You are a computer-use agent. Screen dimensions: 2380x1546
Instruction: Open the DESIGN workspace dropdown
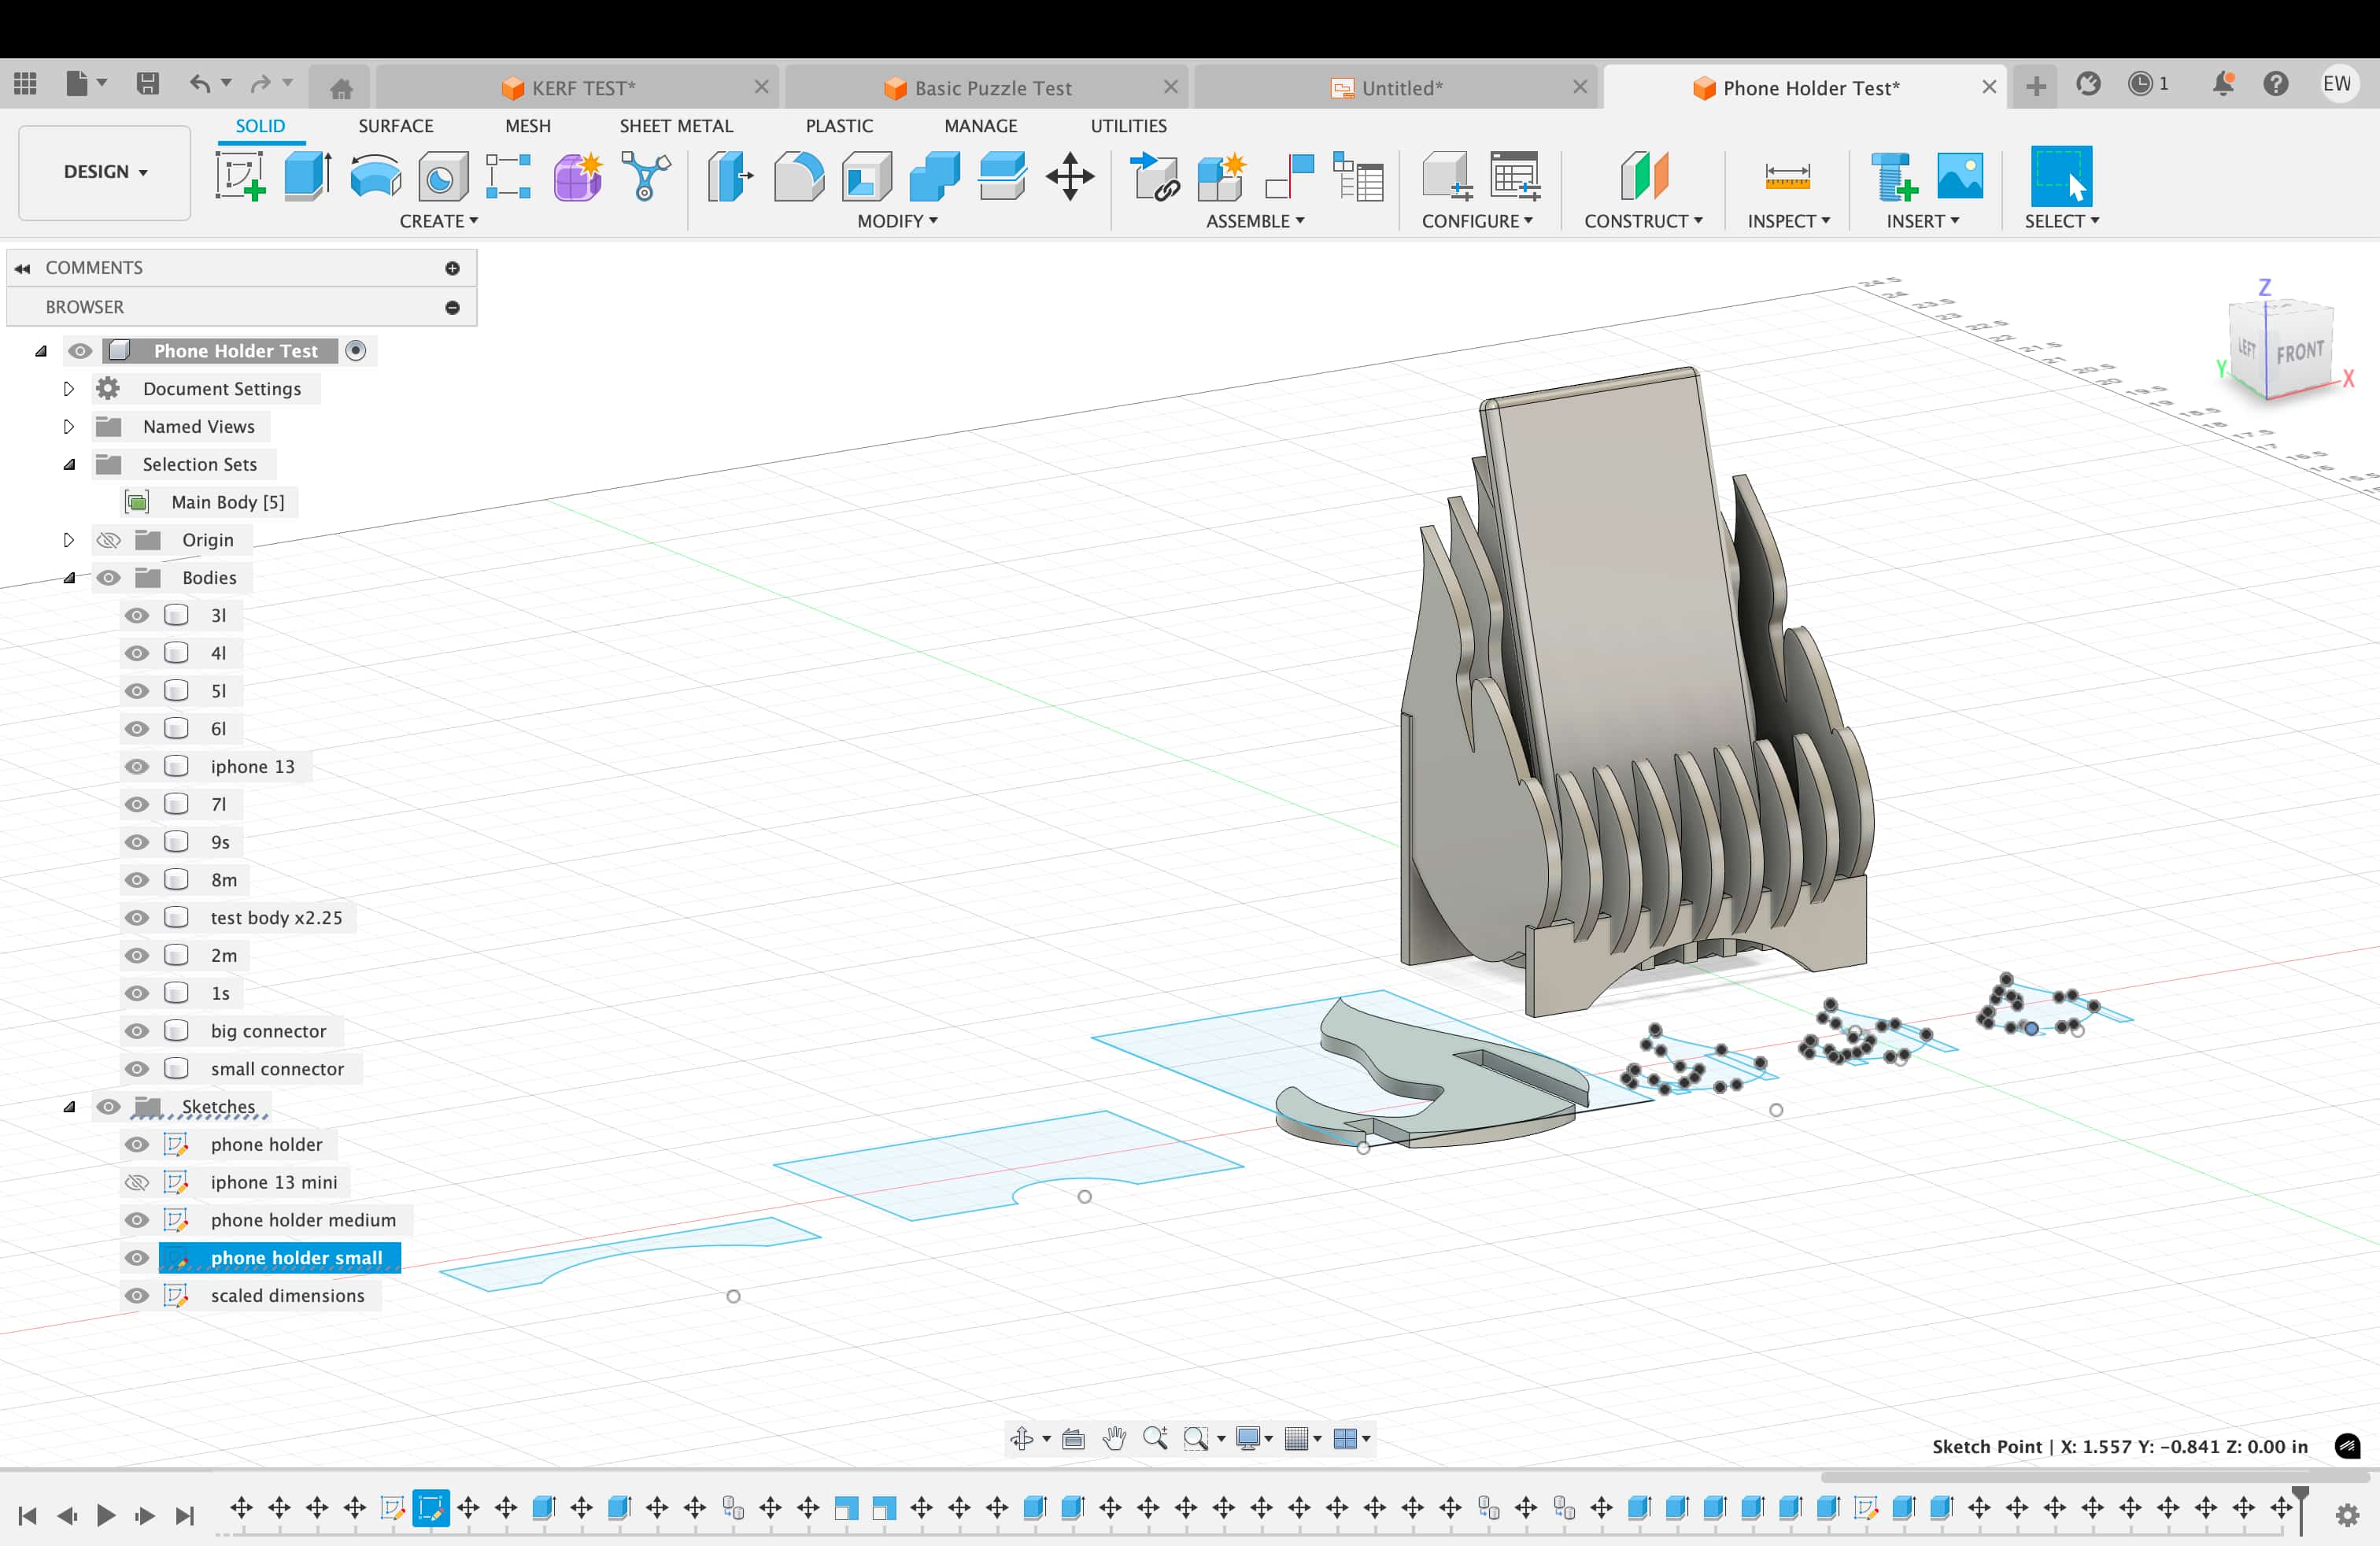[x=105, y=172]
